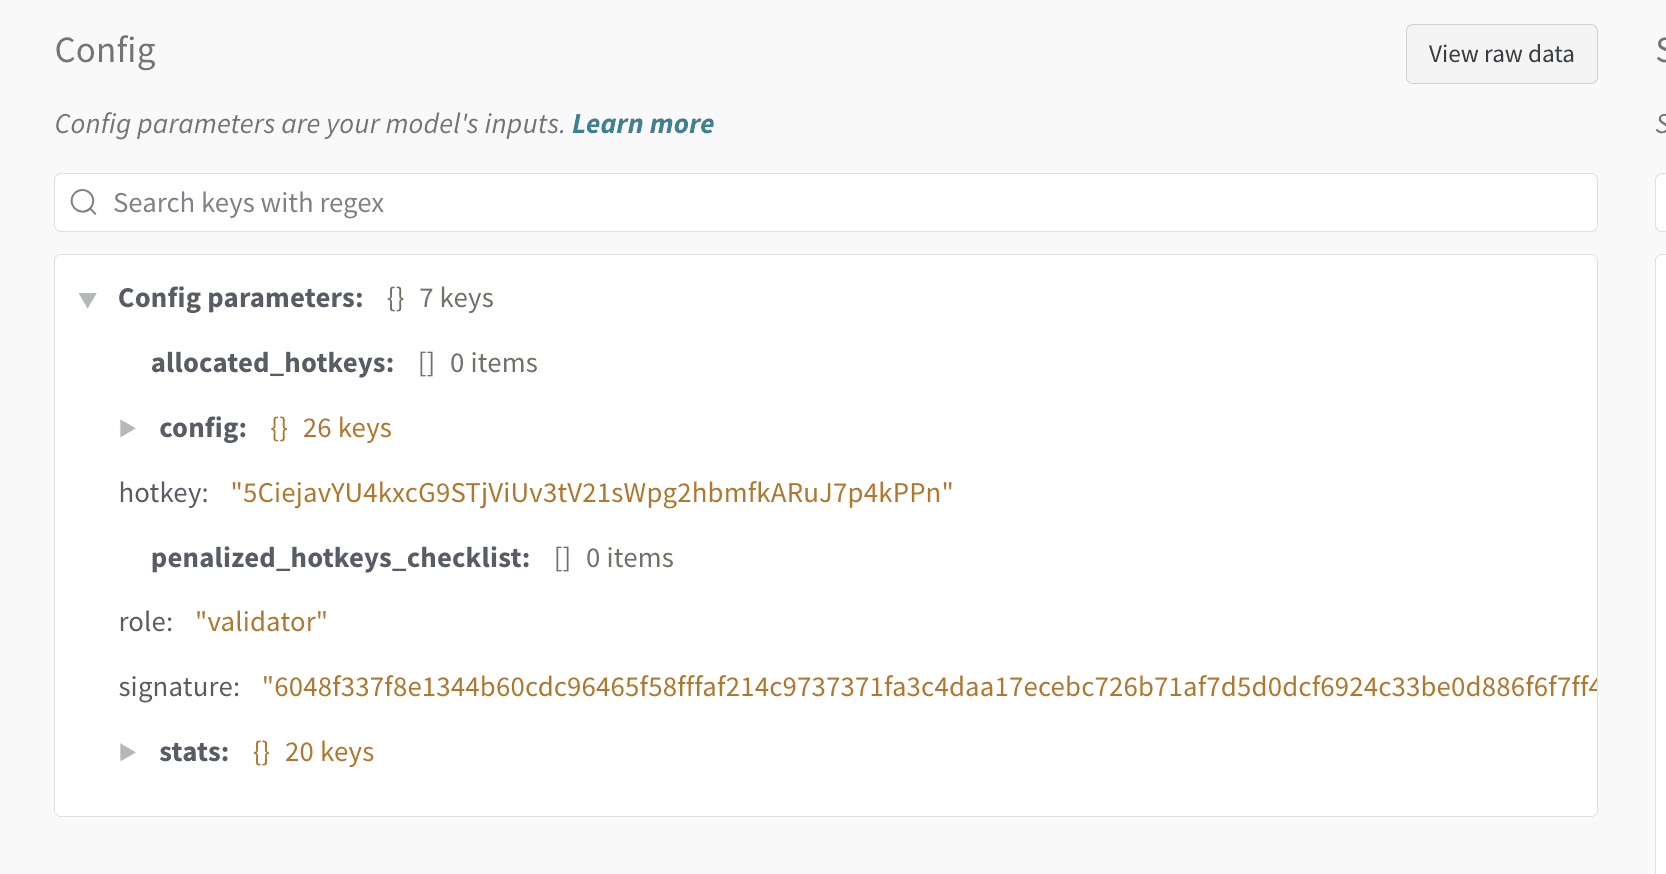Click the "validator" role value
Screen dimensions: 1666x874
[x=261, y=622]
